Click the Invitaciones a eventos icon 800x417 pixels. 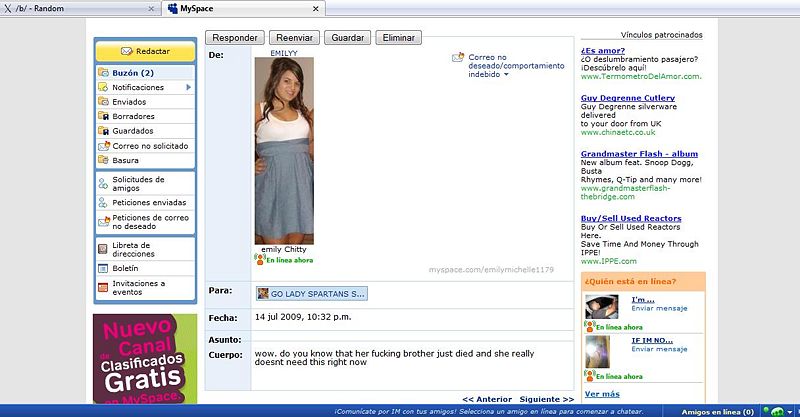pos(103,288)
